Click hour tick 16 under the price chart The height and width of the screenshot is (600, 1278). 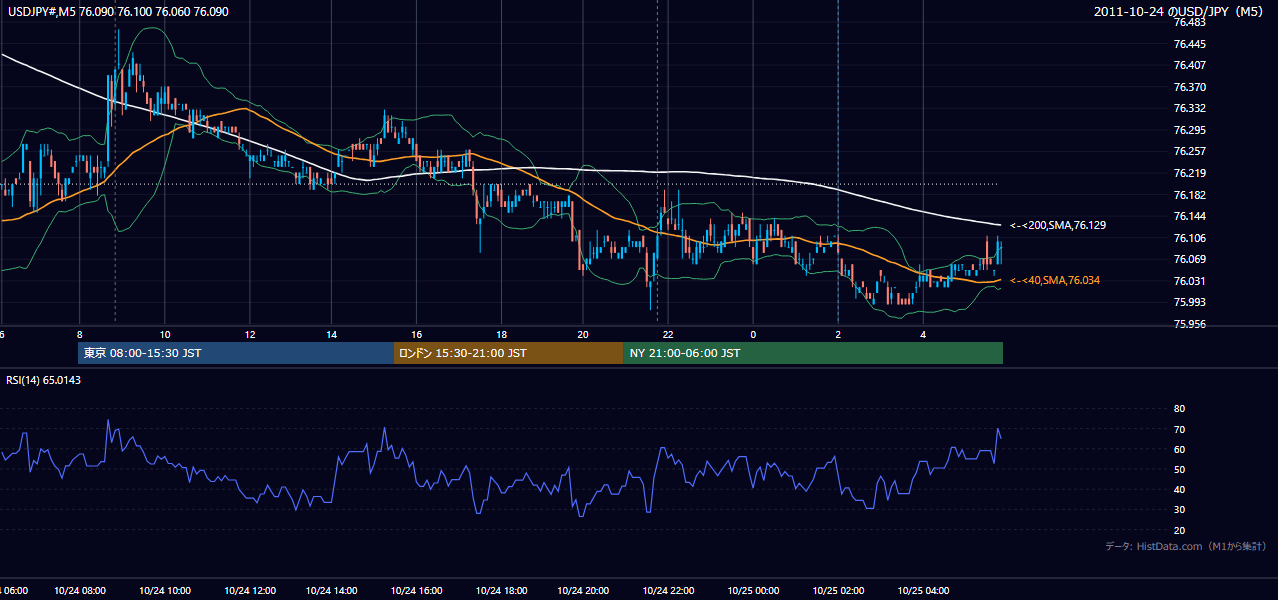416,335
